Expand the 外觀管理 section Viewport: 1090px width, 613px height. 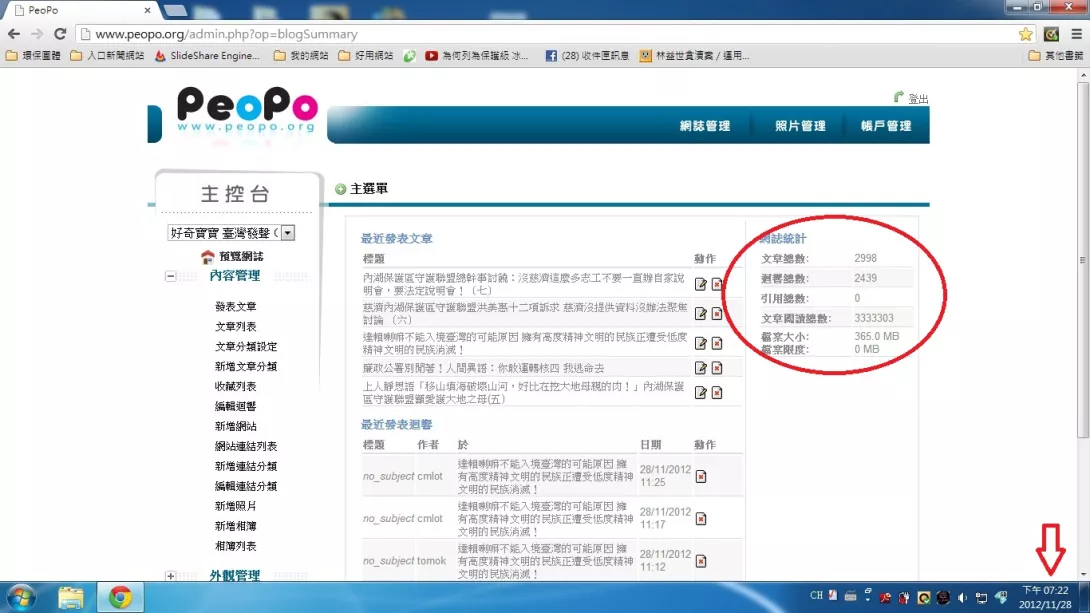(170, 576)
